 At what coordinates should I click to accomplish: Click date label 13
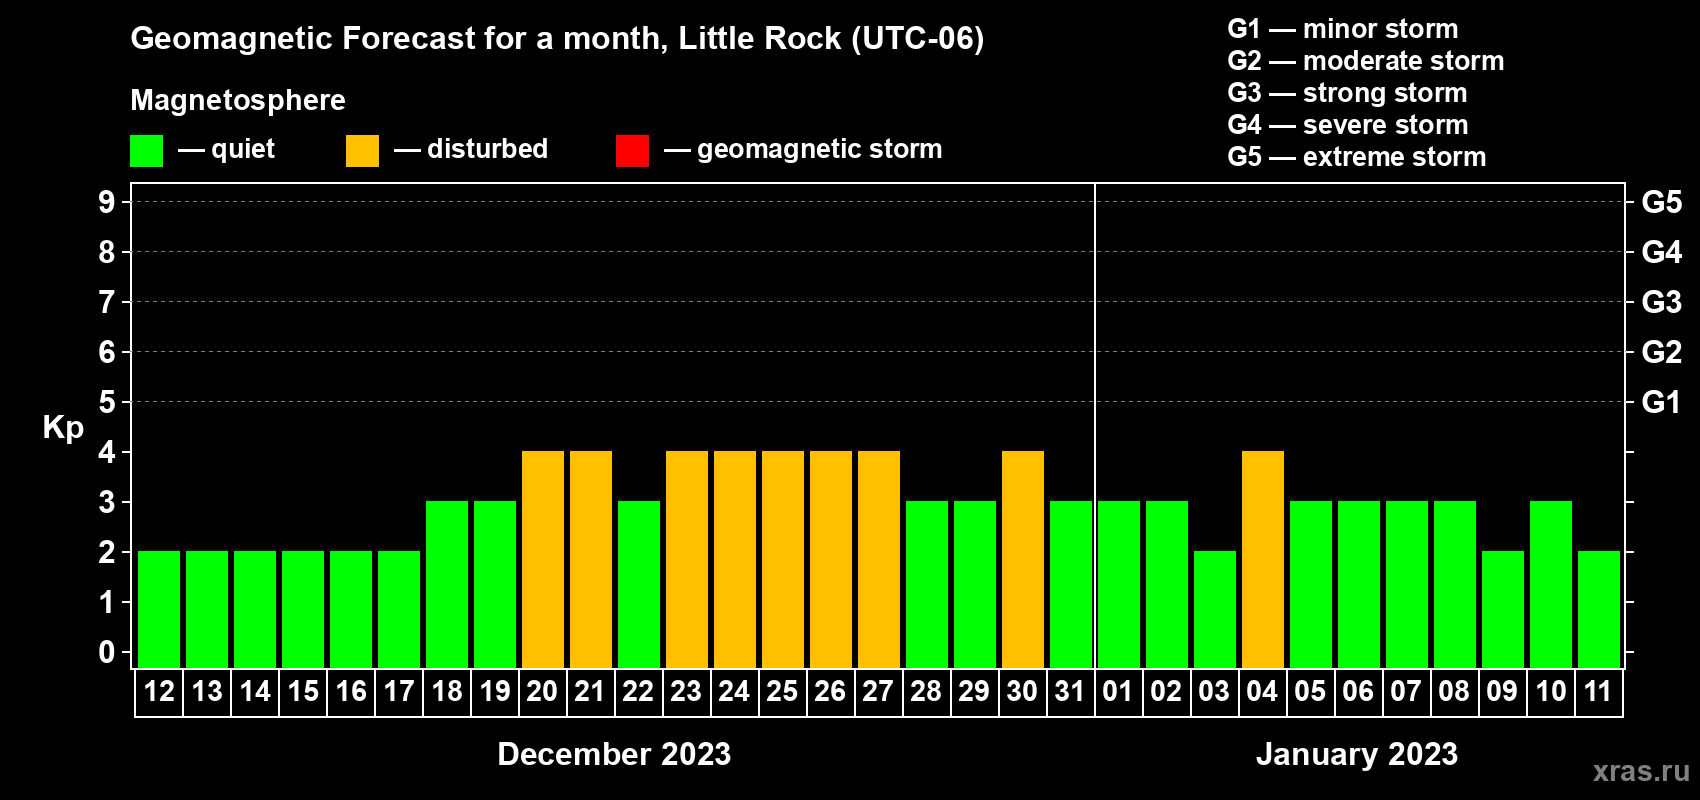coord(207,691)
